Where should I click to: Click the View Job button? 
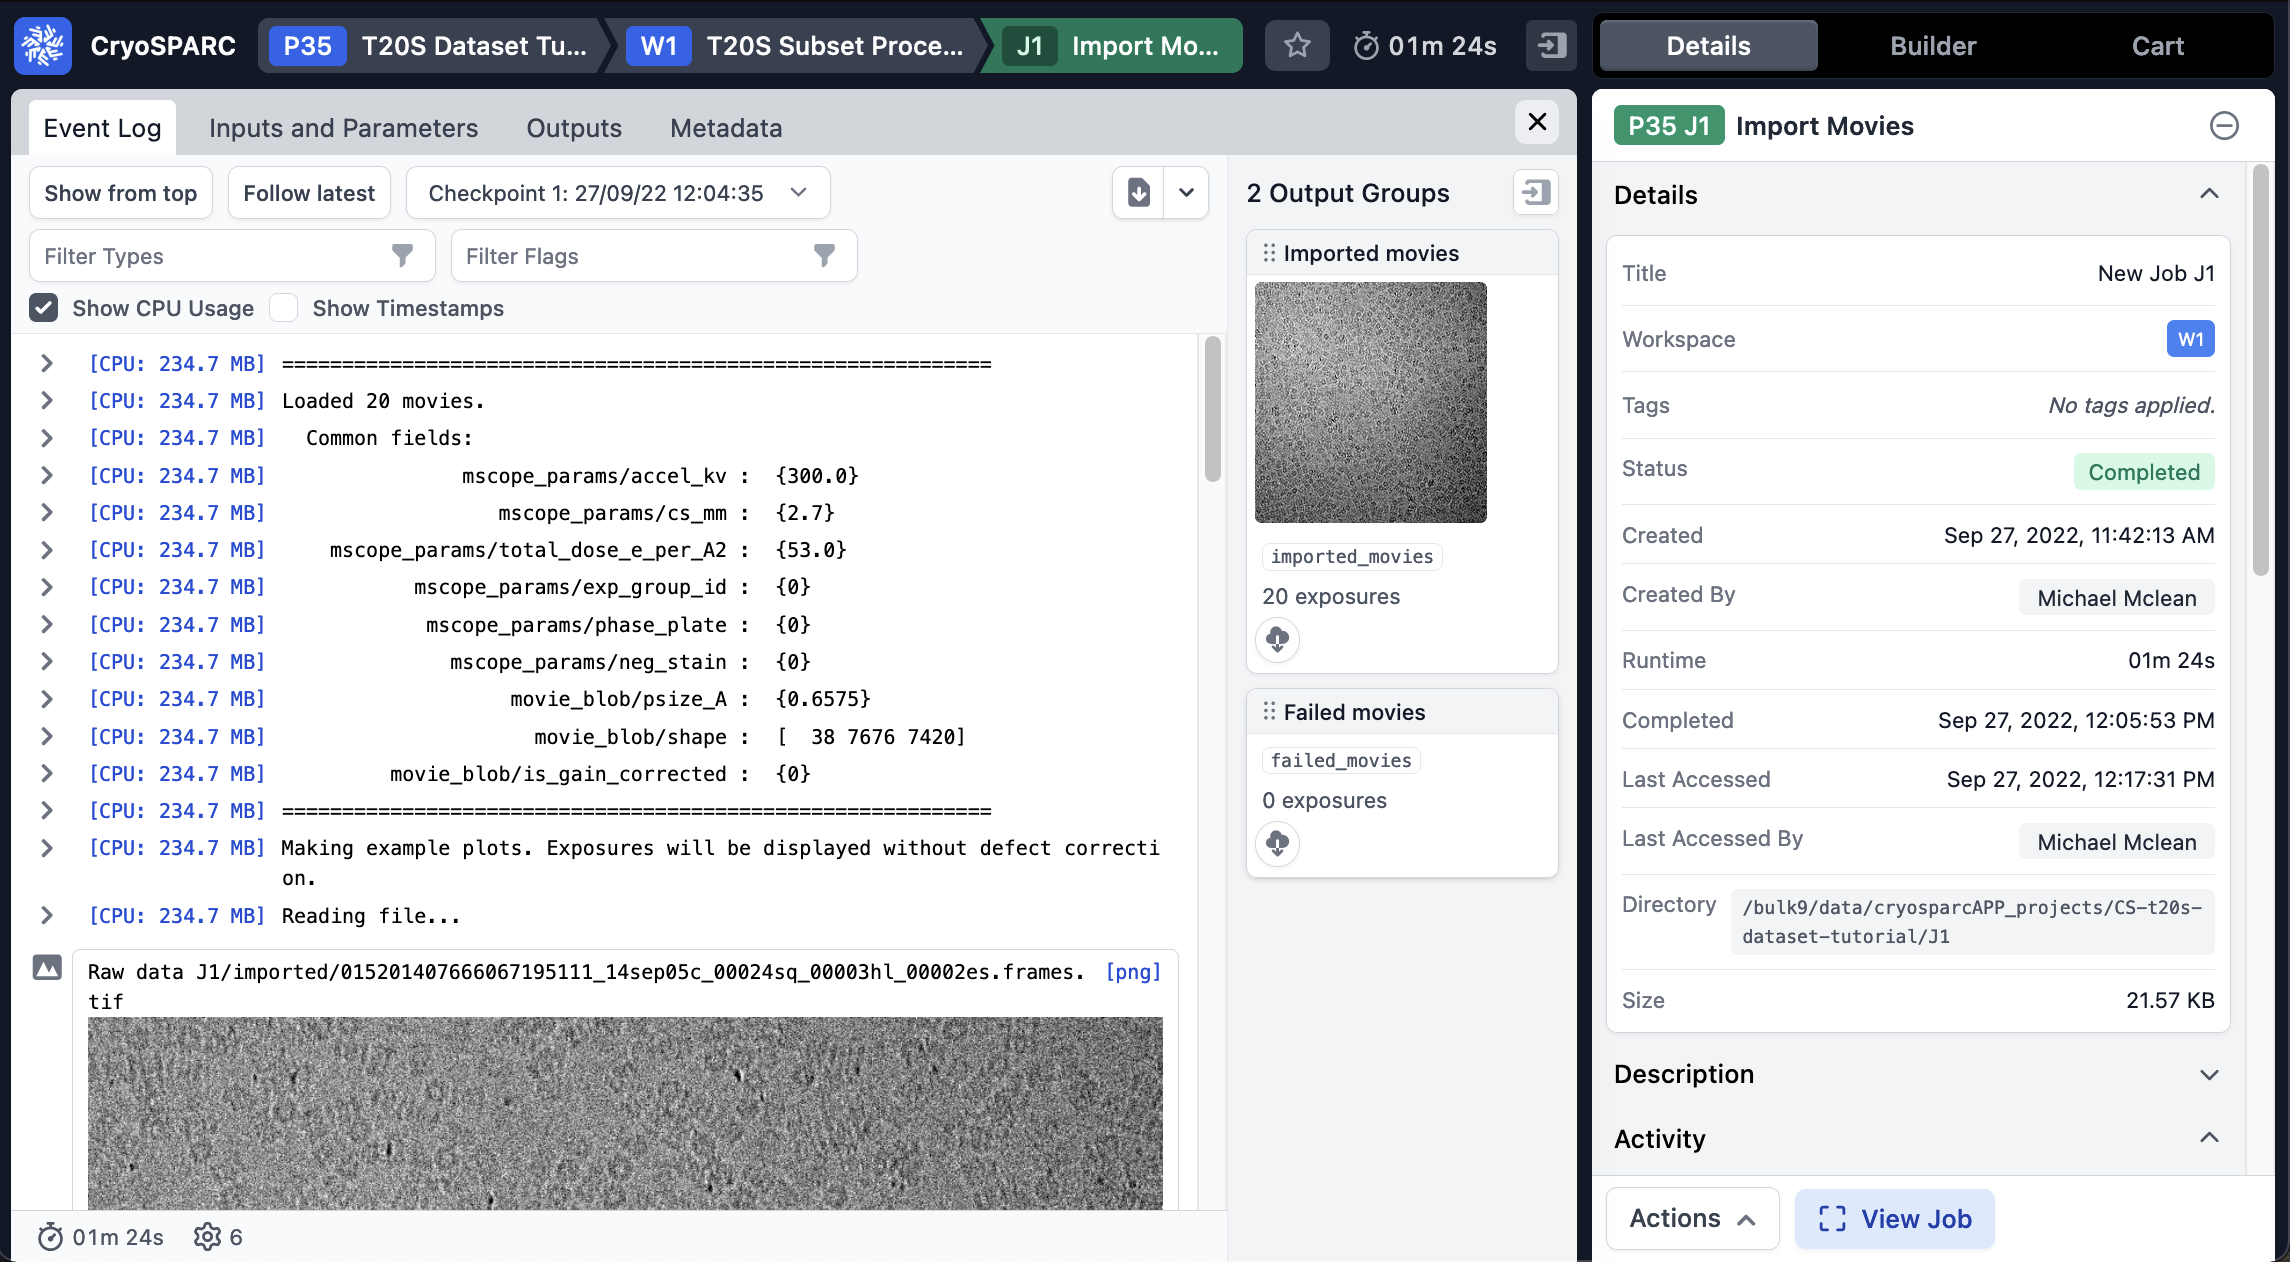pos(1894,1219)
